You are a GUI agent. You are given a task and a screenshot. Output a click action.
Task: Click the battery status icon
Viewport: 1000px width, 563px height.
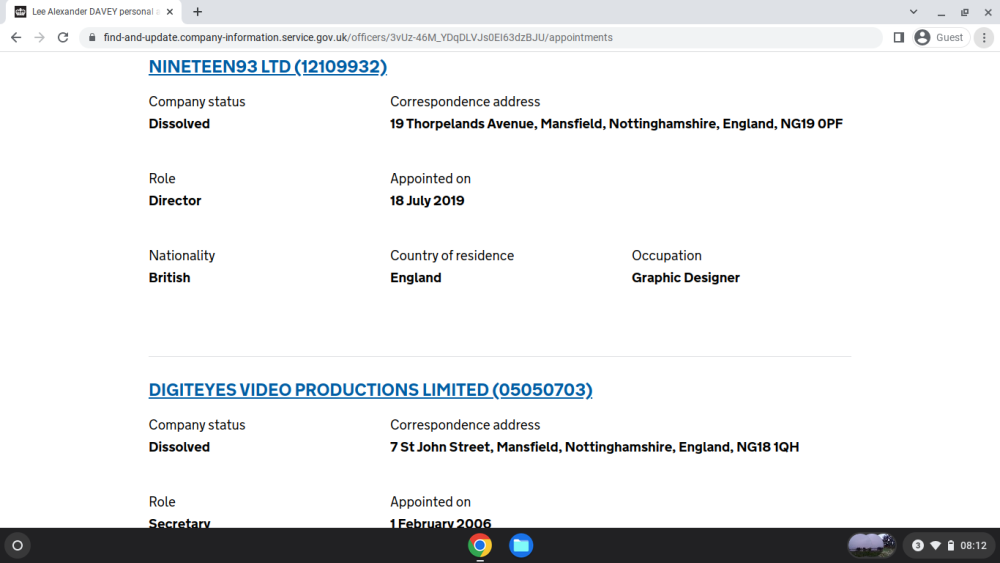tap(951, 545)
